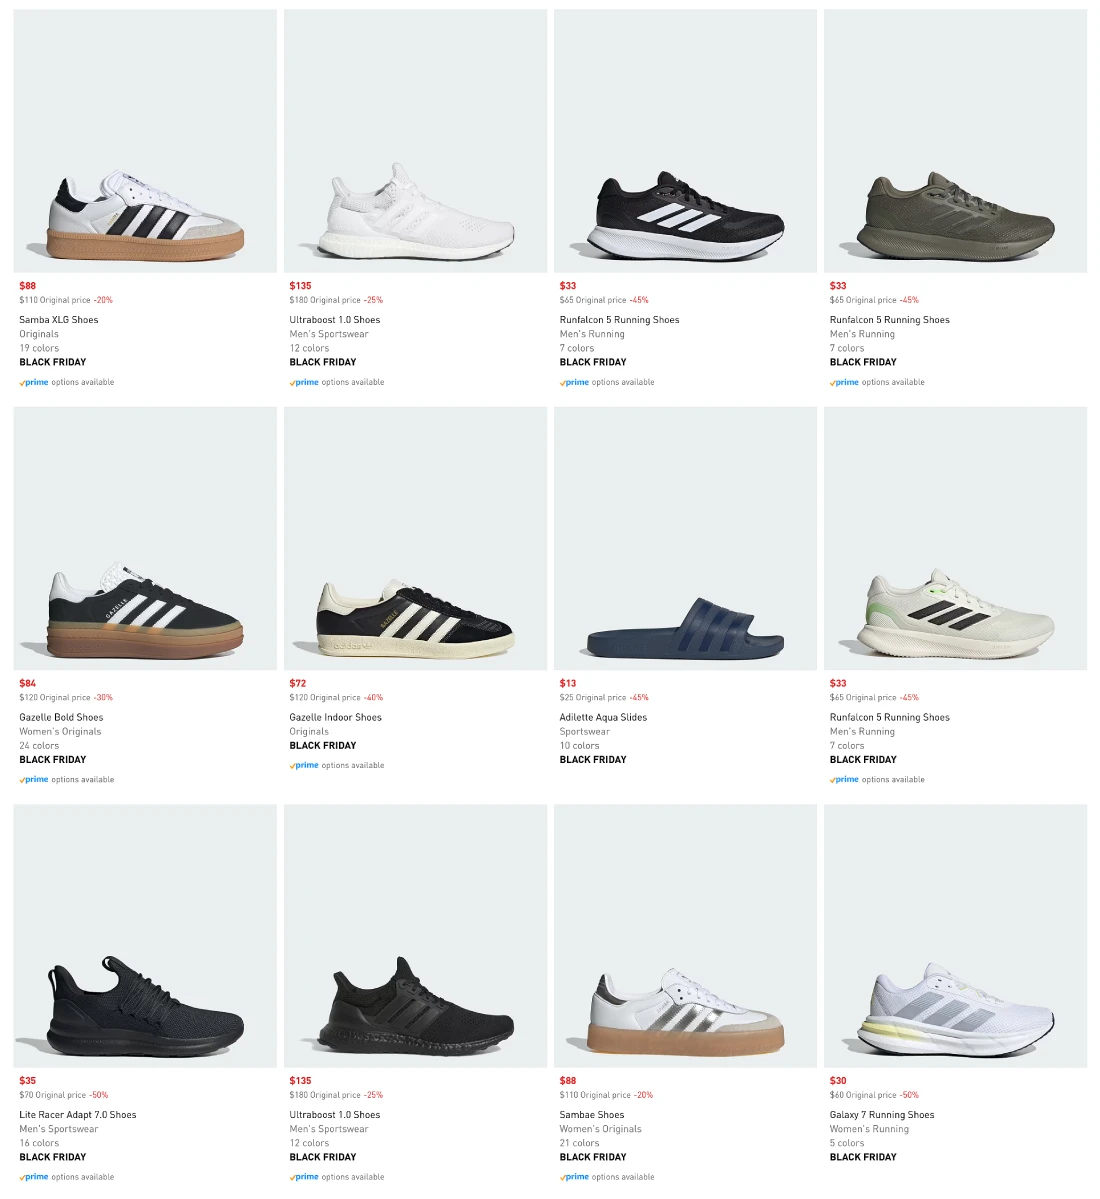Click the $13 price for Adilette Aqua Slides
The image size is (1100, 1199).
tap(568, 684)
